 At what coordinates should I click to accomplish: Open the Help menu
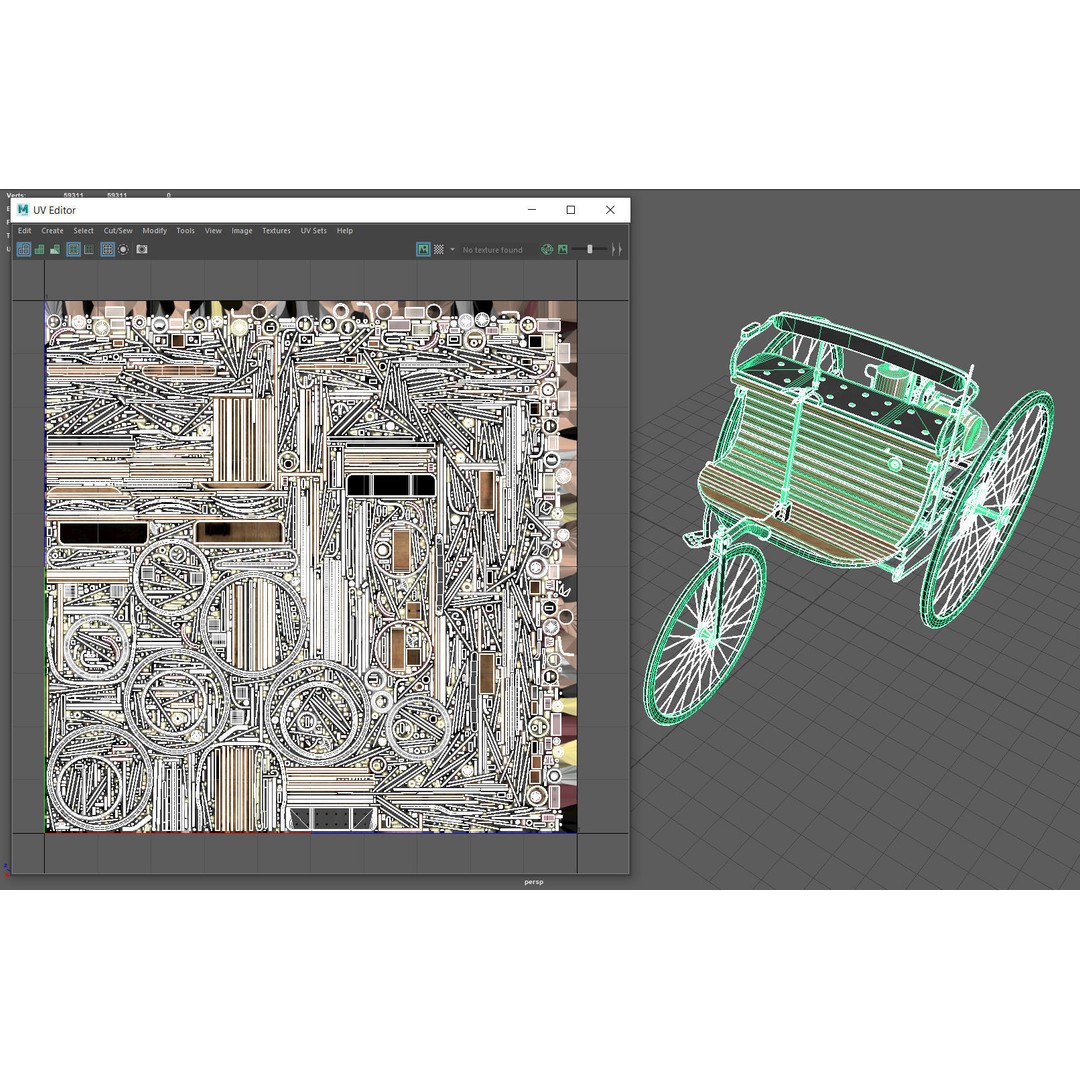click(x=344, y=231)
